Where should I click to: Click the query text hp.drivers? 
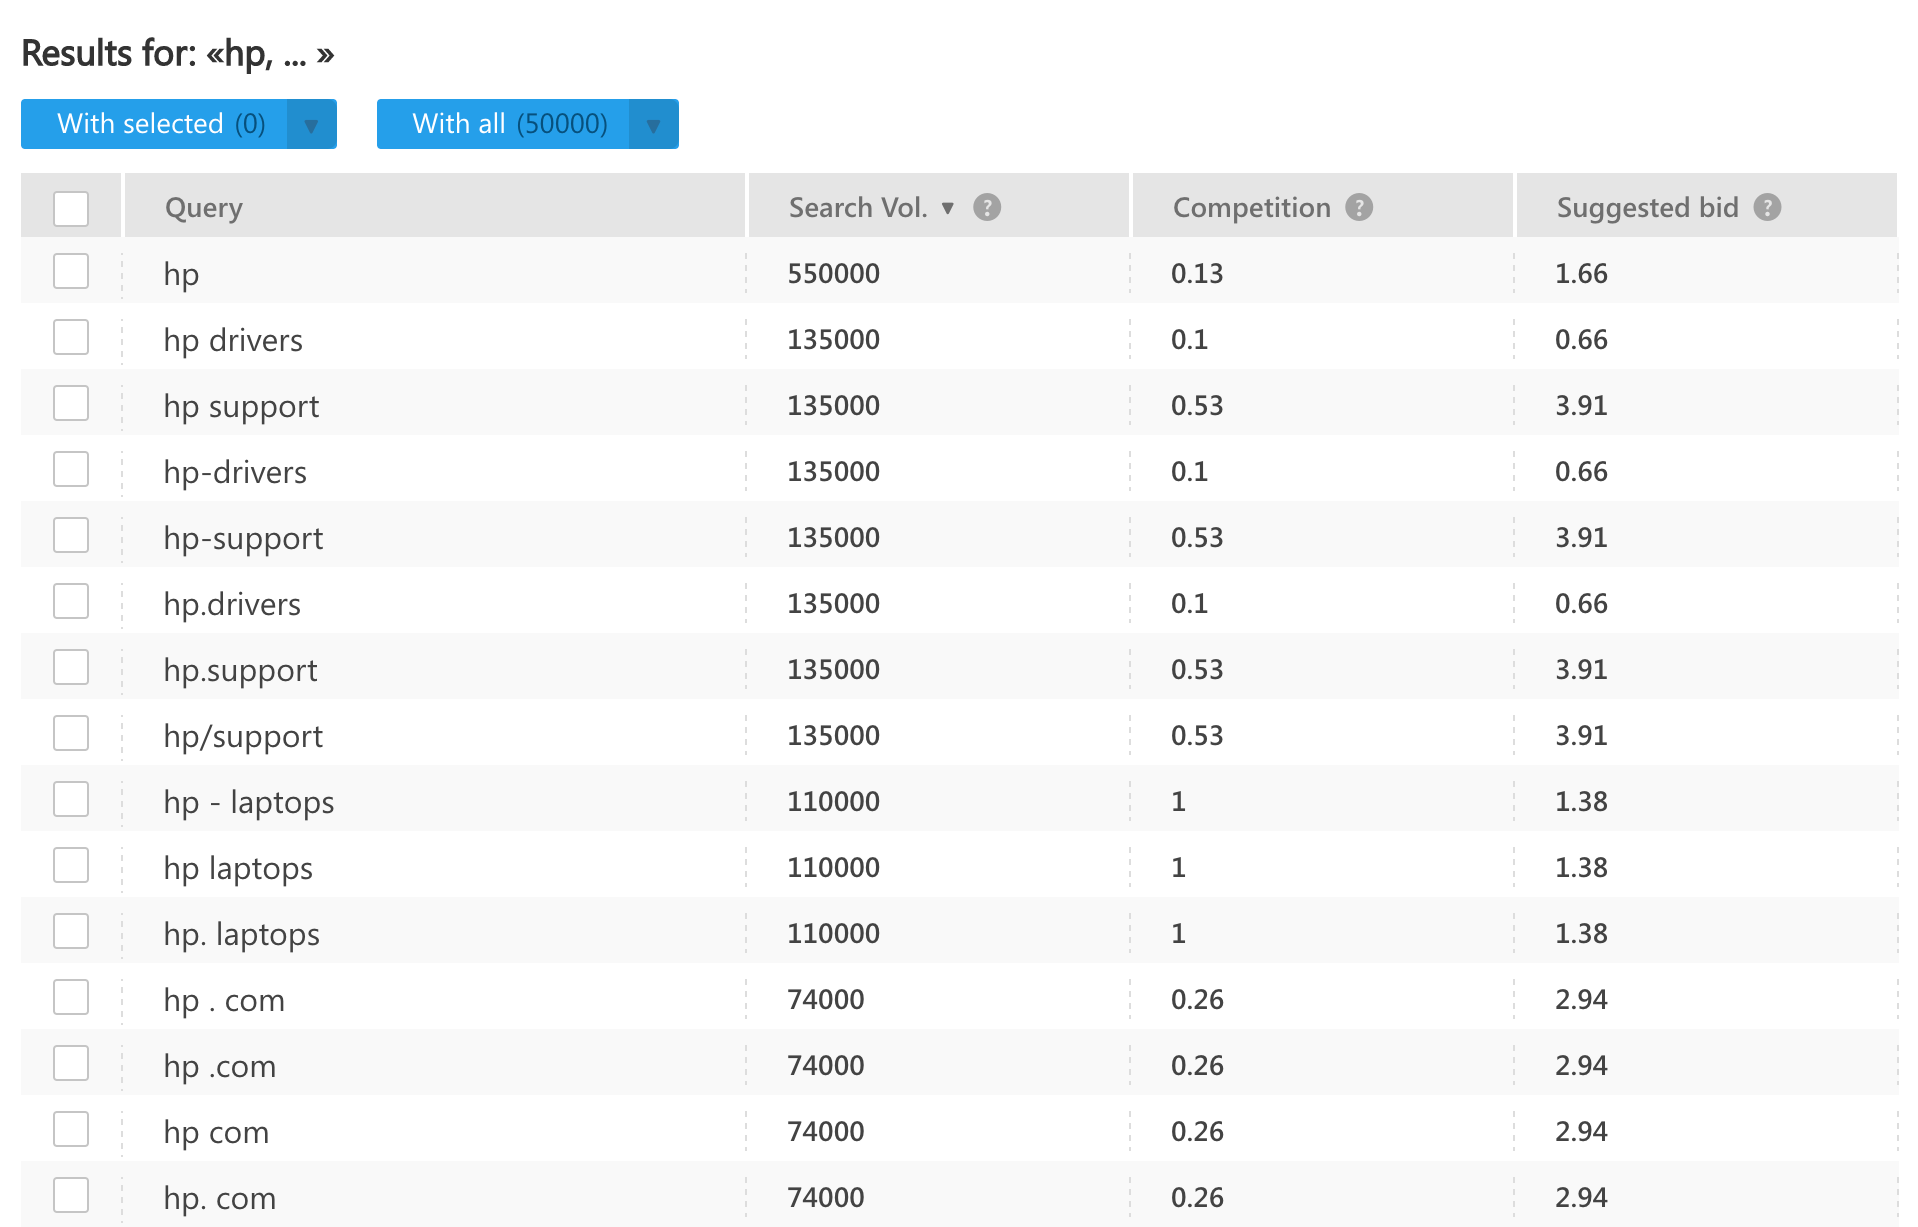pos(232,604)
